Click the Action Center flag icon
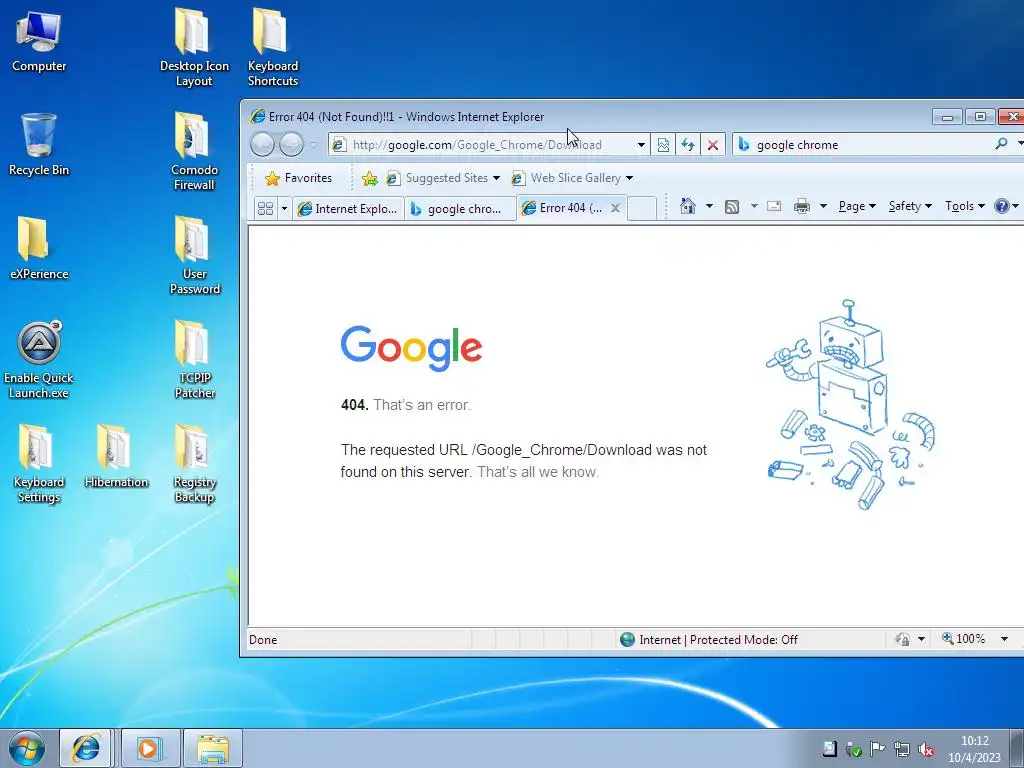The height and width of the screenshot is (768, 1024). [x=877, y=750]
